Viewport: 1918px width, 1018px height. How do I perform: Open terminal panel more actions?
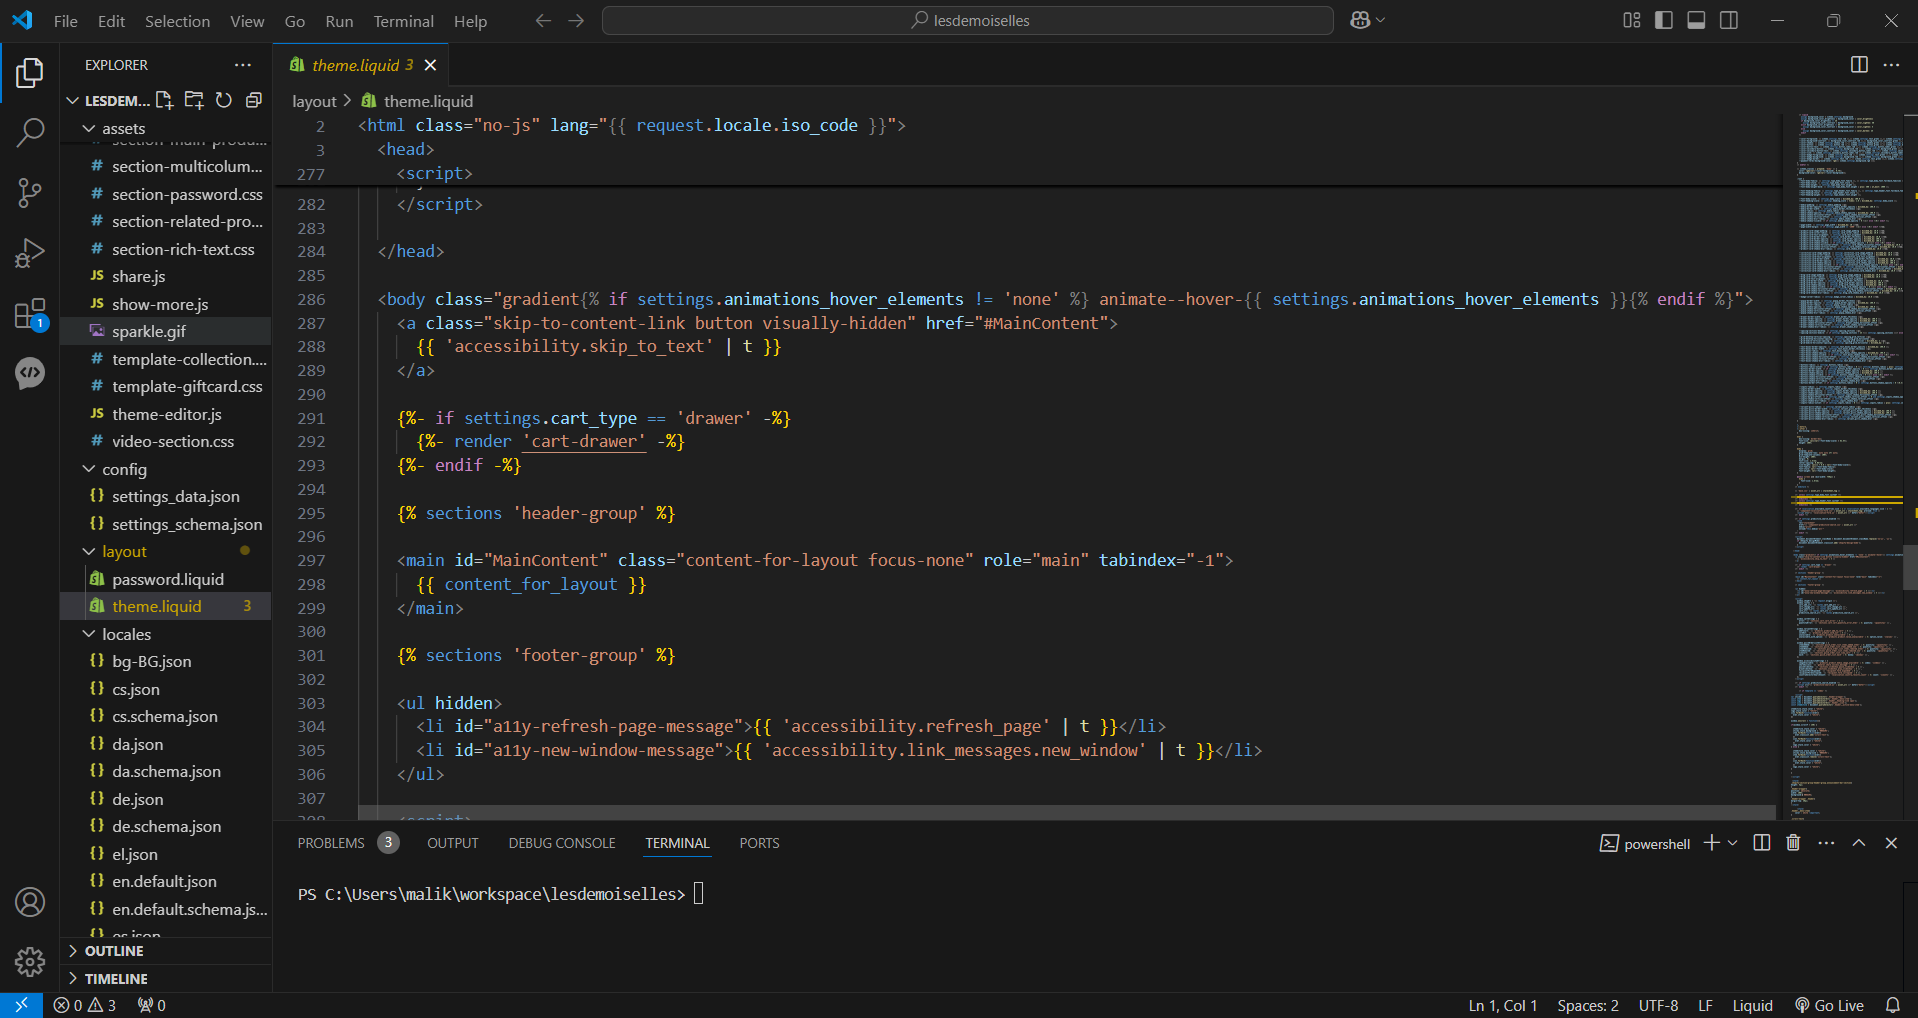[x=1826, y=843]
